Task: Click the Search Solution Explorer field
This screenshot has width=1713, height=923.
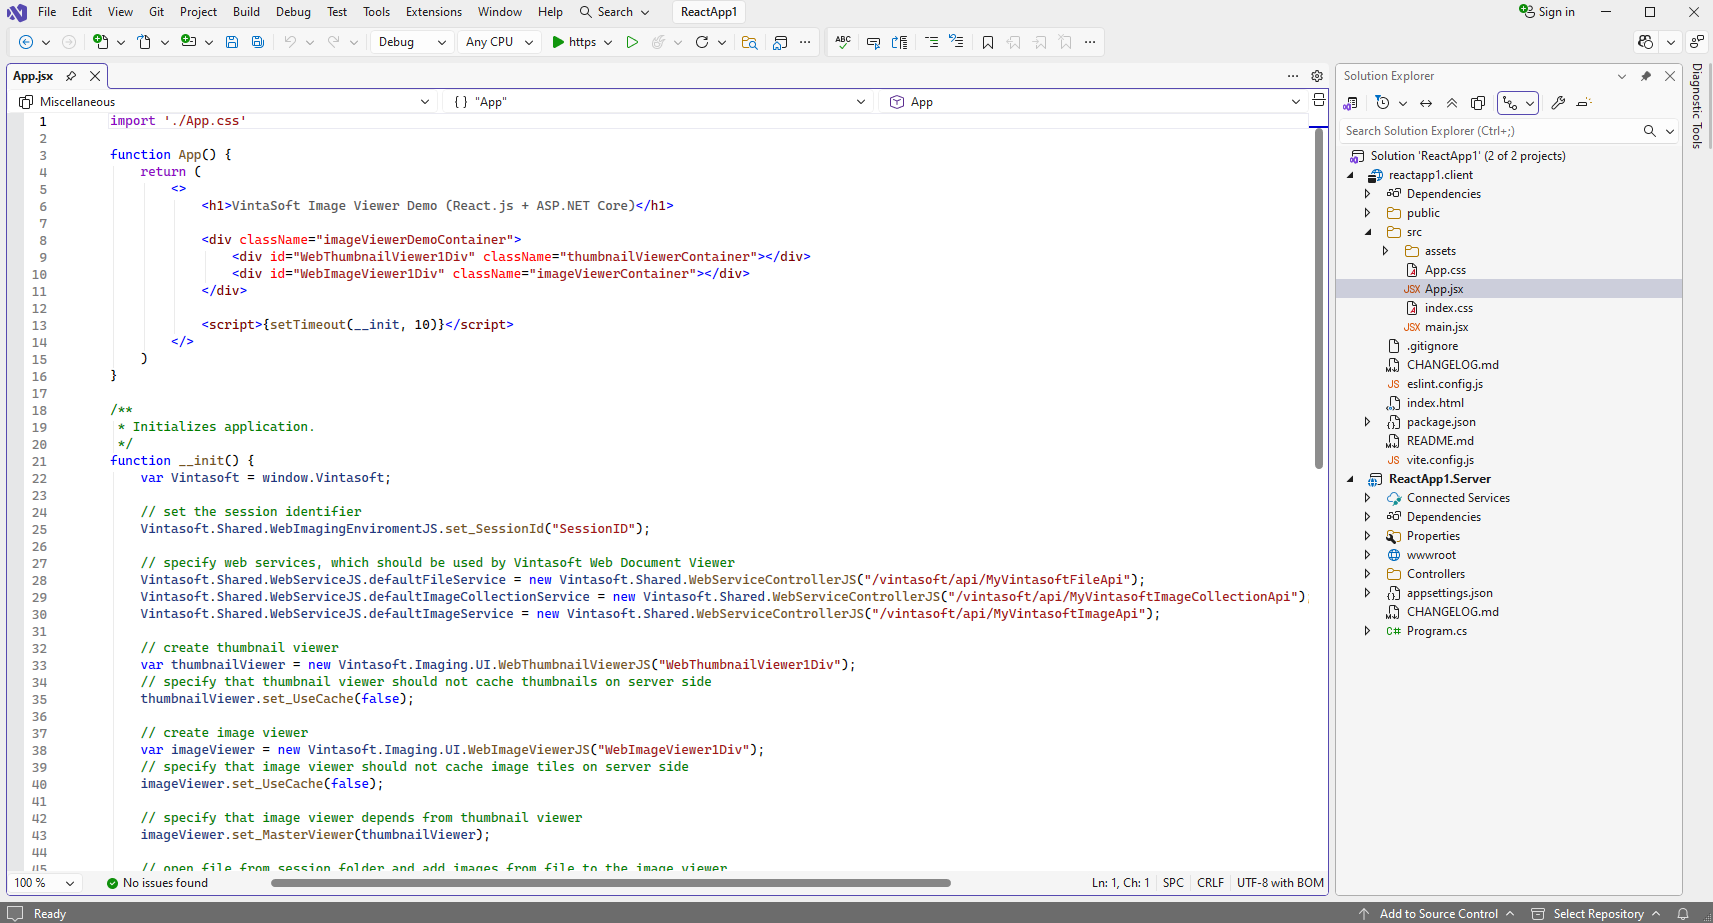Action: (x=1490, y=131)
